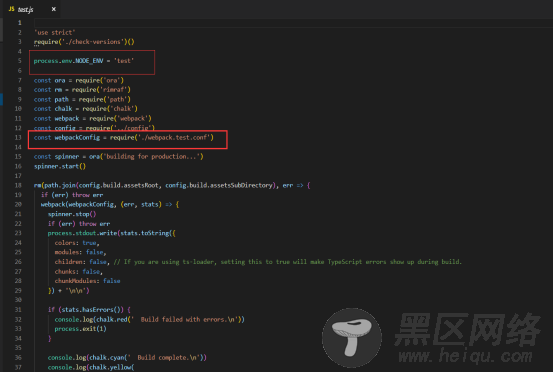Click line number 1 in the gutter
554x373 pixels.
tap(20, 23)
